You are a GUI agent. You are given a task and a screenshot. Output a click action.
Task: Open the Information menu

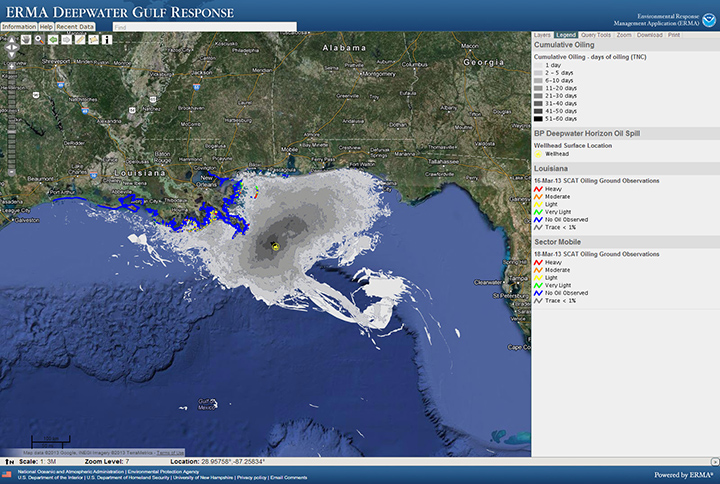click(19, 27)
